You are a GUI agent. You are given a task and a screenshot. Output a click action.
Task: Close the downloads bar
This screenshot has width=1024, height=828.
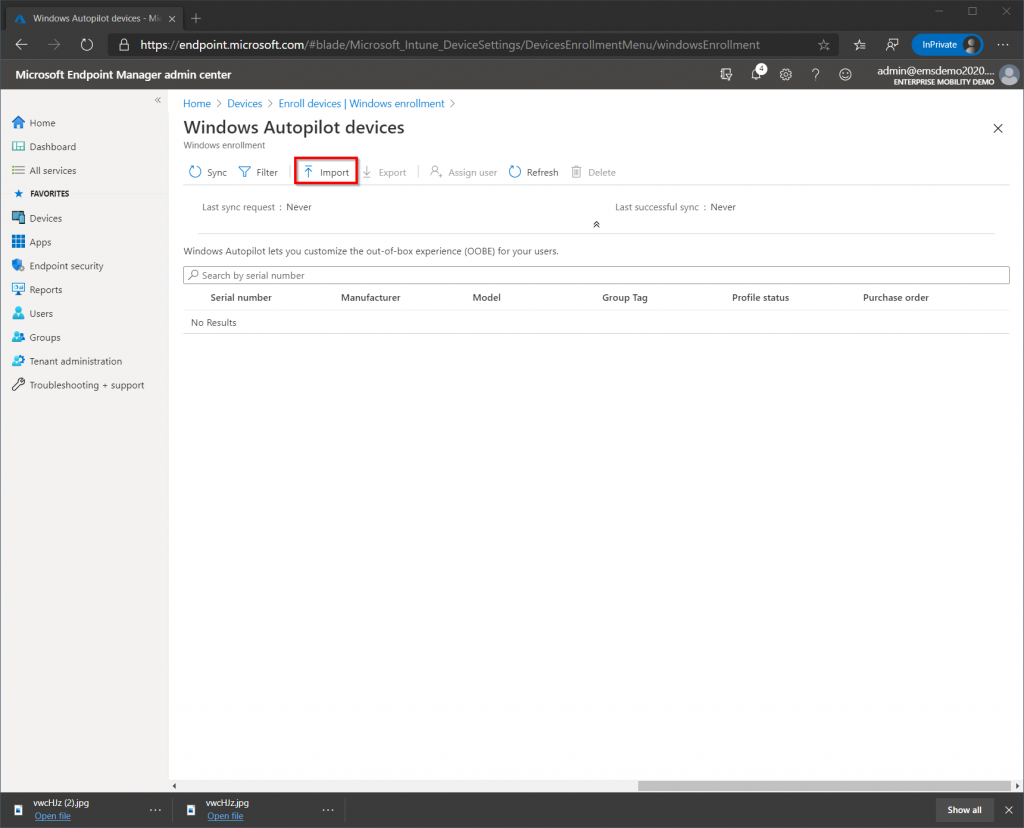(1009, 810)
